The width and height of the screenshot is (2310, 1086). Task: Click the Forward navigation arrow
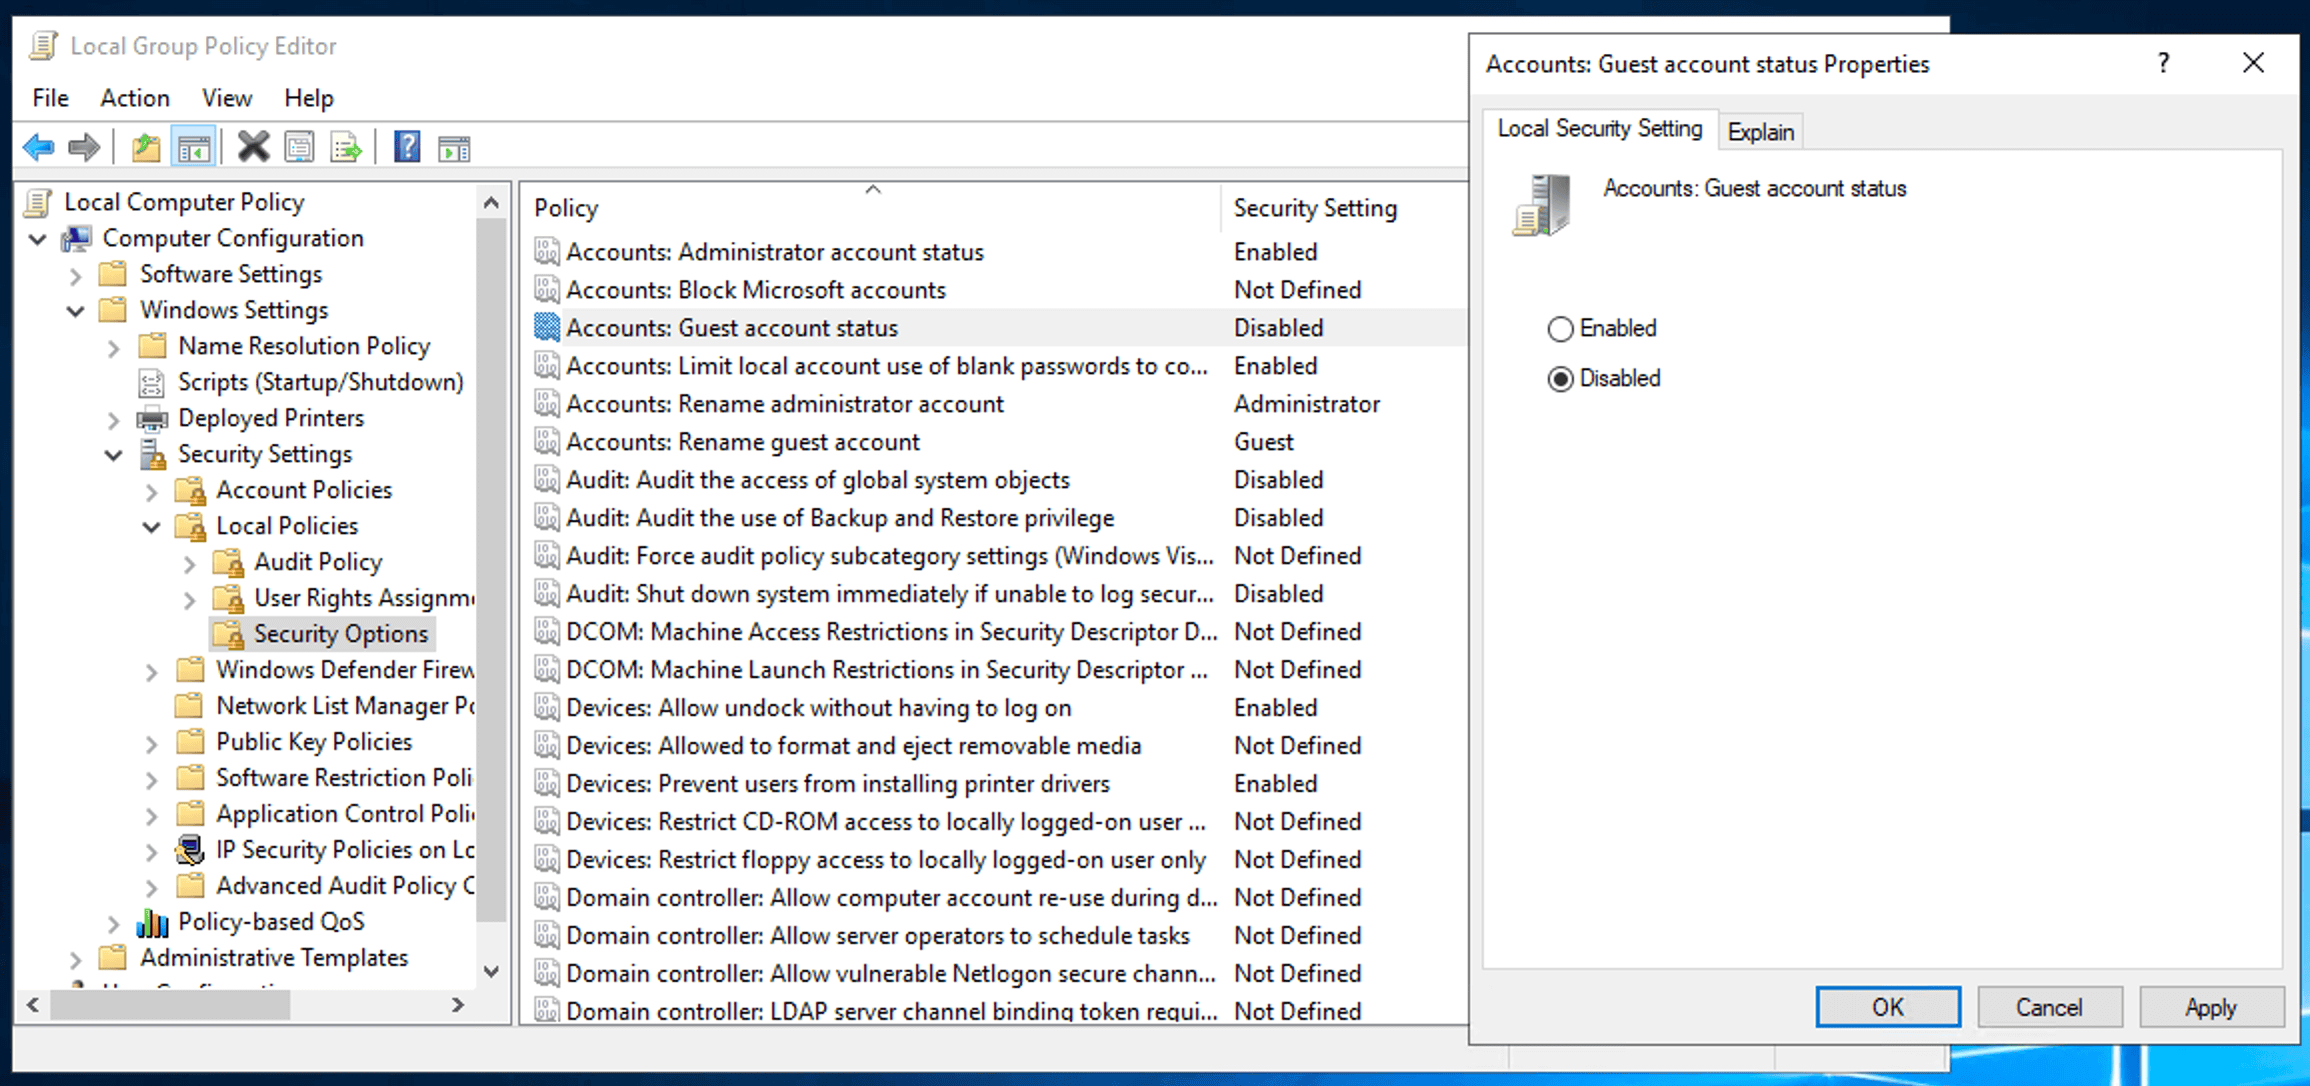click(x=84, y=146)
